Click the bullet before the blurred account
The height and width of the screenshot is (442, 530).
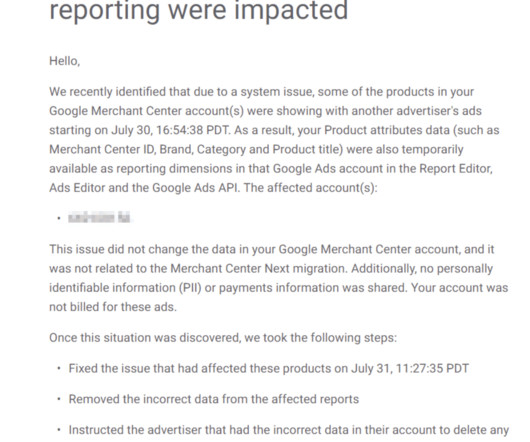(59, 218)
